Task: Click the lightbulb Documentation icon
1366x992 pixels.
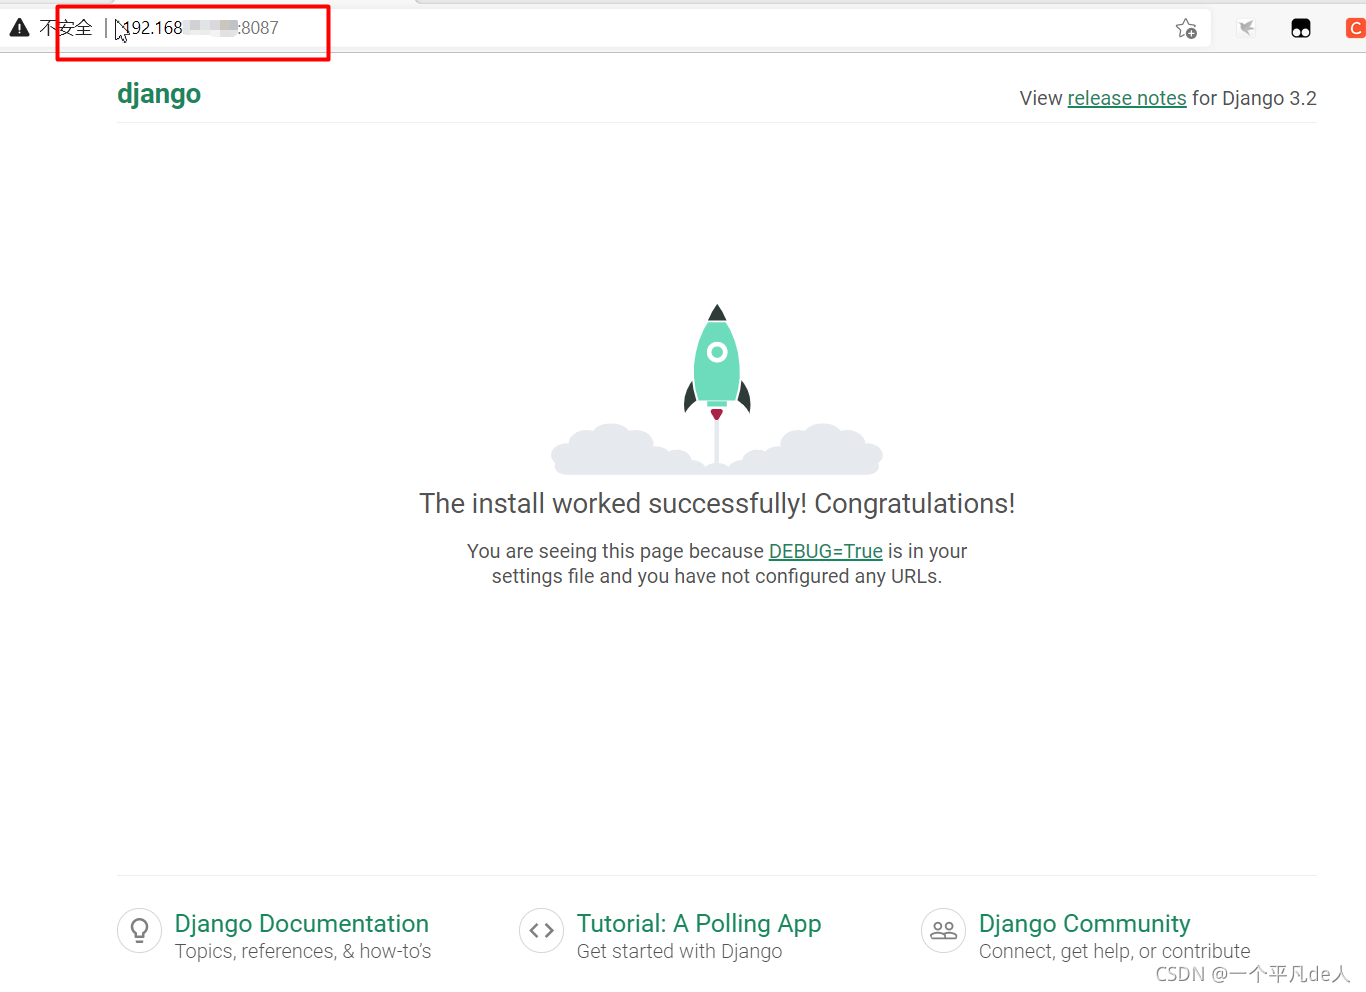Action: [x=140, y=931]
